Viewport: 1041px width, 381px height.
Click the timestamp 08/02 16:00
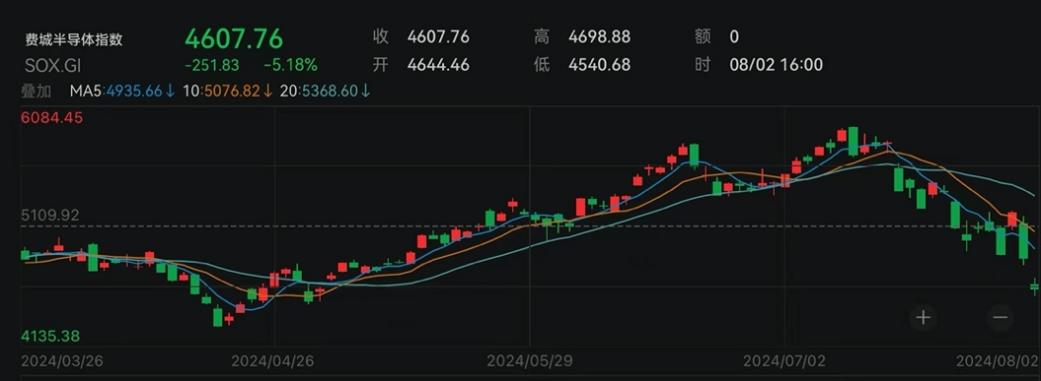776,65
